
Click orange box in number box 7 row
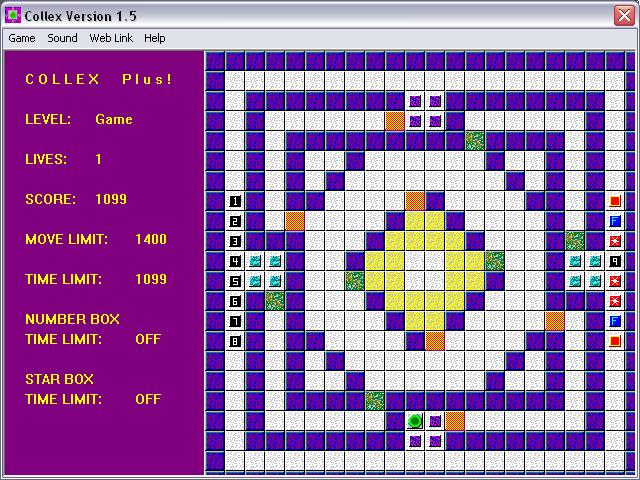[555, 321]
